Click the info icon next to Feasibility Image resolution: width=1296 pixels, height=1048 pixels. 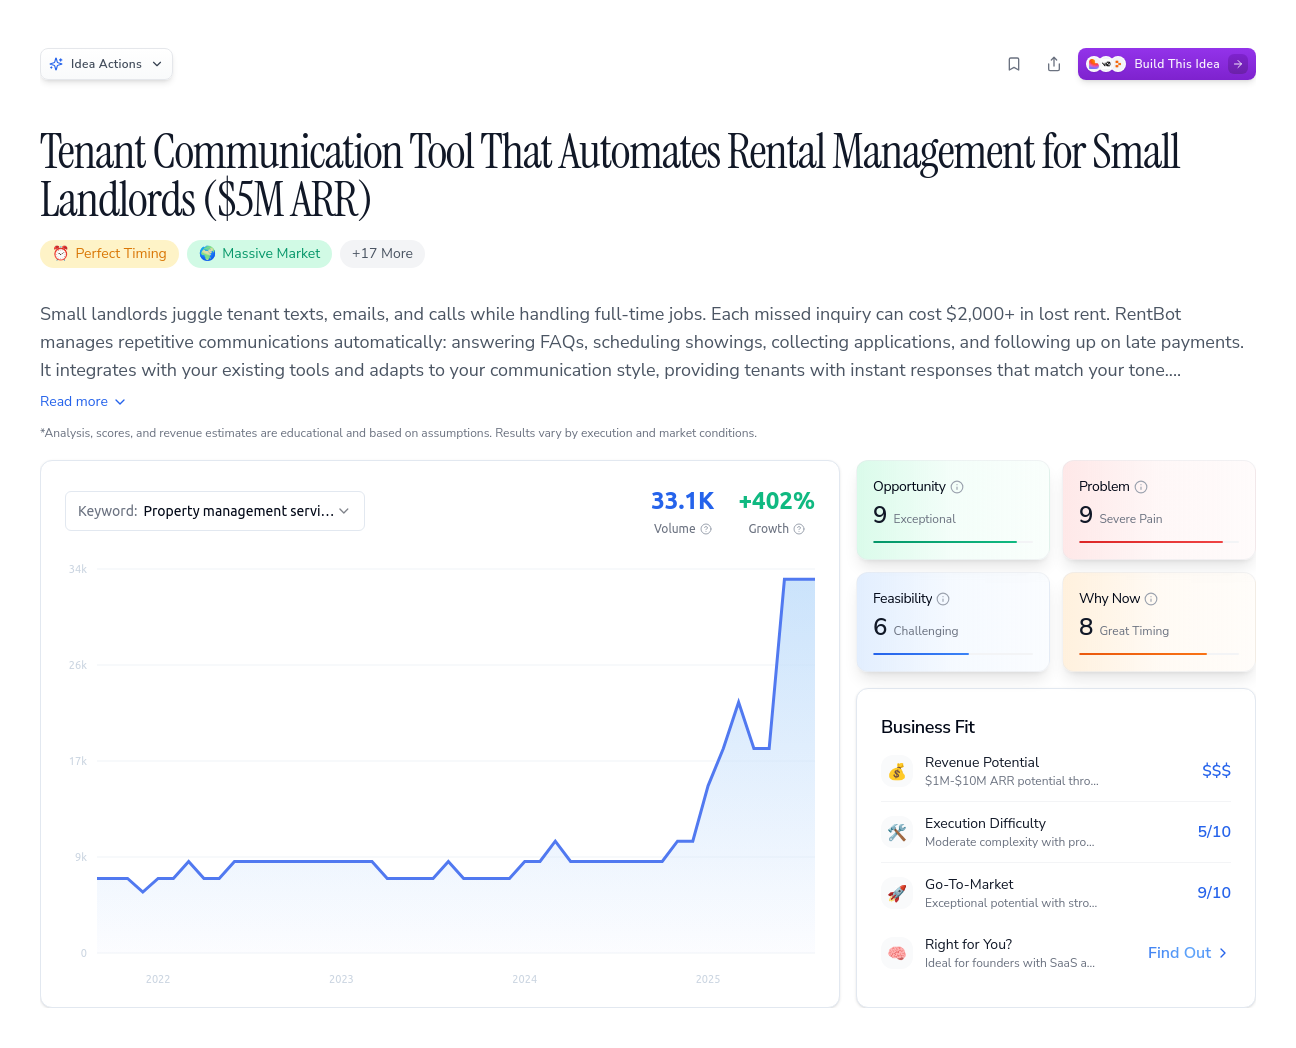pos(943,599)
